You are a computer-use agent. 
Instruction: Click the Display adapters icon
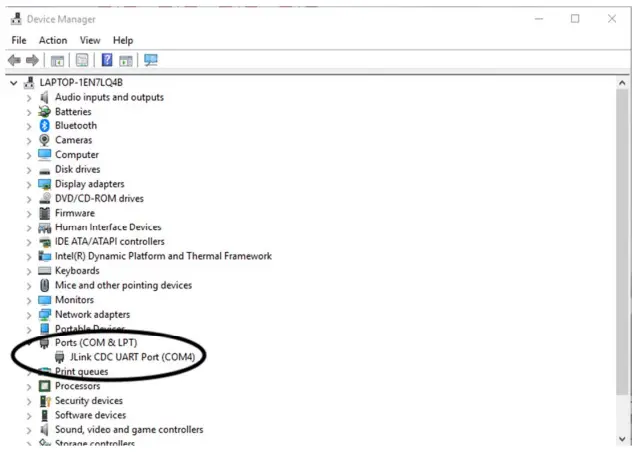[44, 184]
